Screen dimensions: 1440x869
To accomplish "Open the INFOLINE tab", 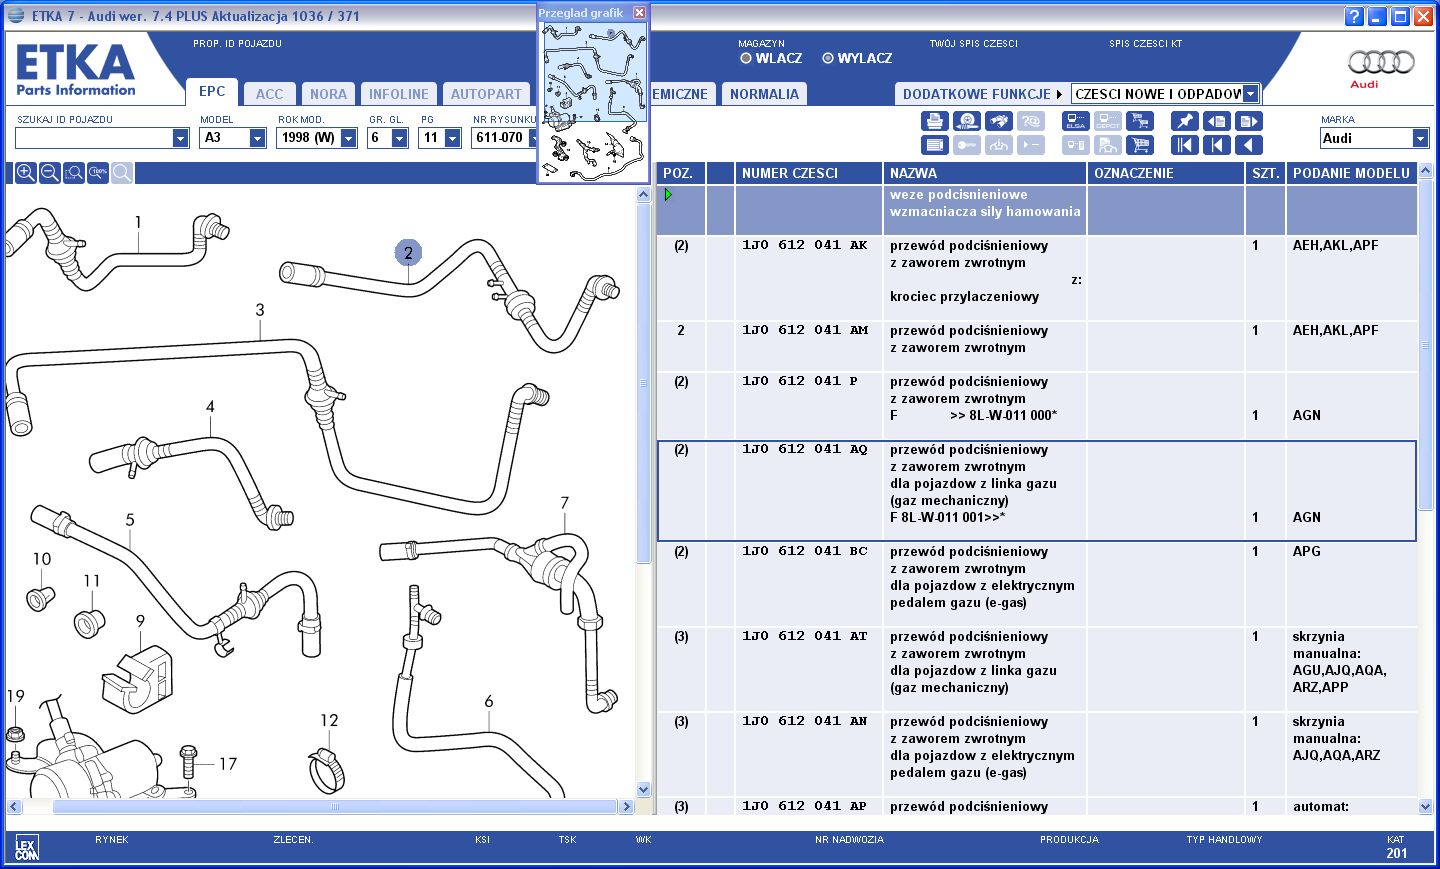I will [x=398, y=94].
